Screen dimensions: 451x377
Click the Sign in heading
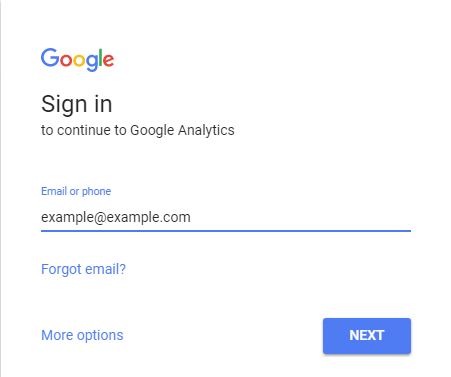(77, 104)
